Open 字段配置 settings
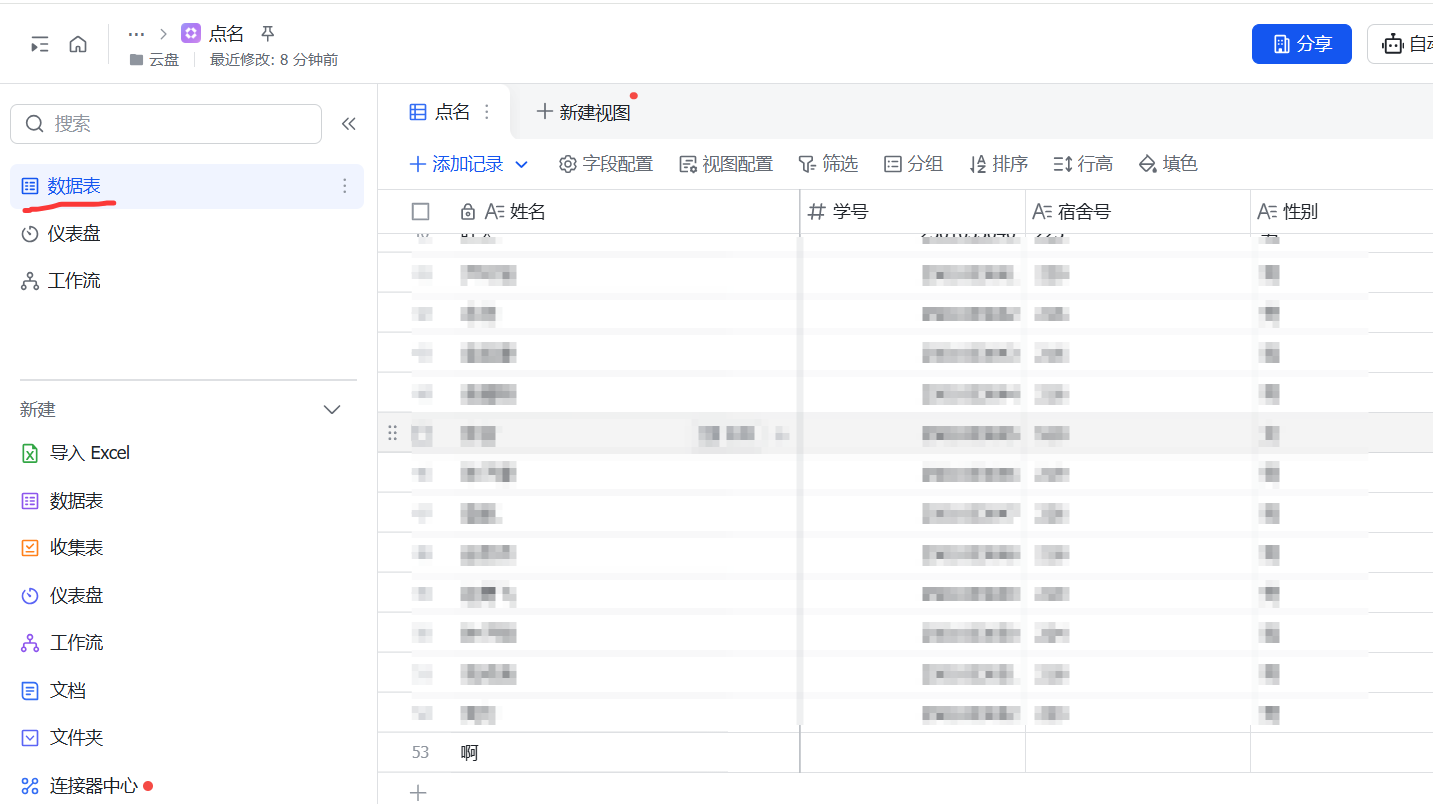 click(x=605, y=164)
